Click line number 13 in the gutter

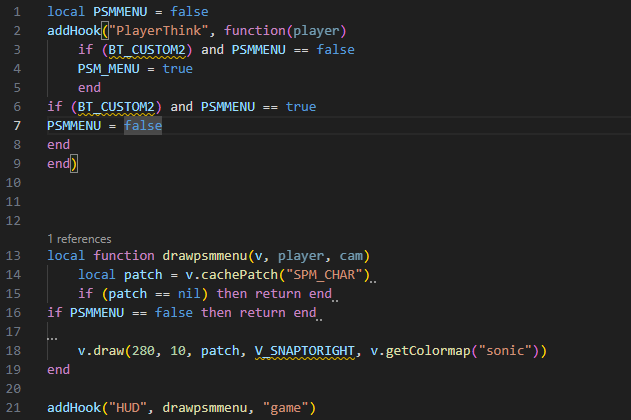click(13, 256)
